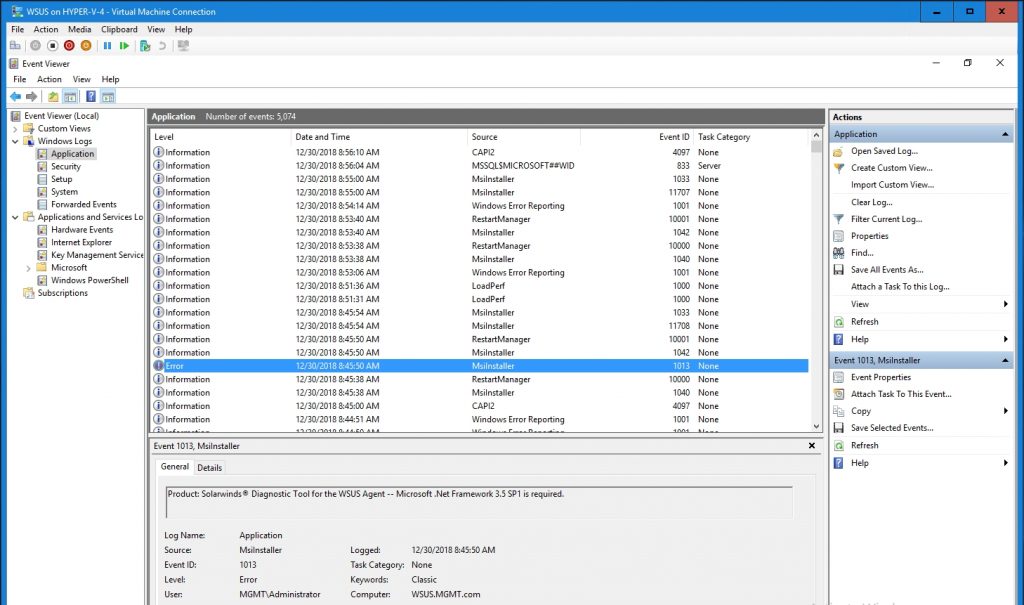Screen dimensions: 1024x605
Task: Expand the Microsoft folder node
Action: (x=28, y=268)
